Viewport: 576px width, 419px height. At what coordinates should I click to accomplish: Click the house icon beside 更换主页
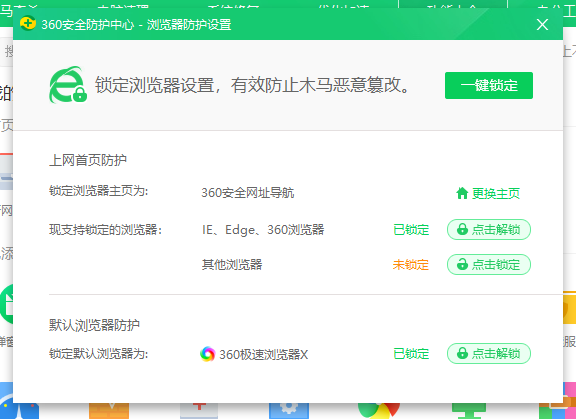[462, 193]
